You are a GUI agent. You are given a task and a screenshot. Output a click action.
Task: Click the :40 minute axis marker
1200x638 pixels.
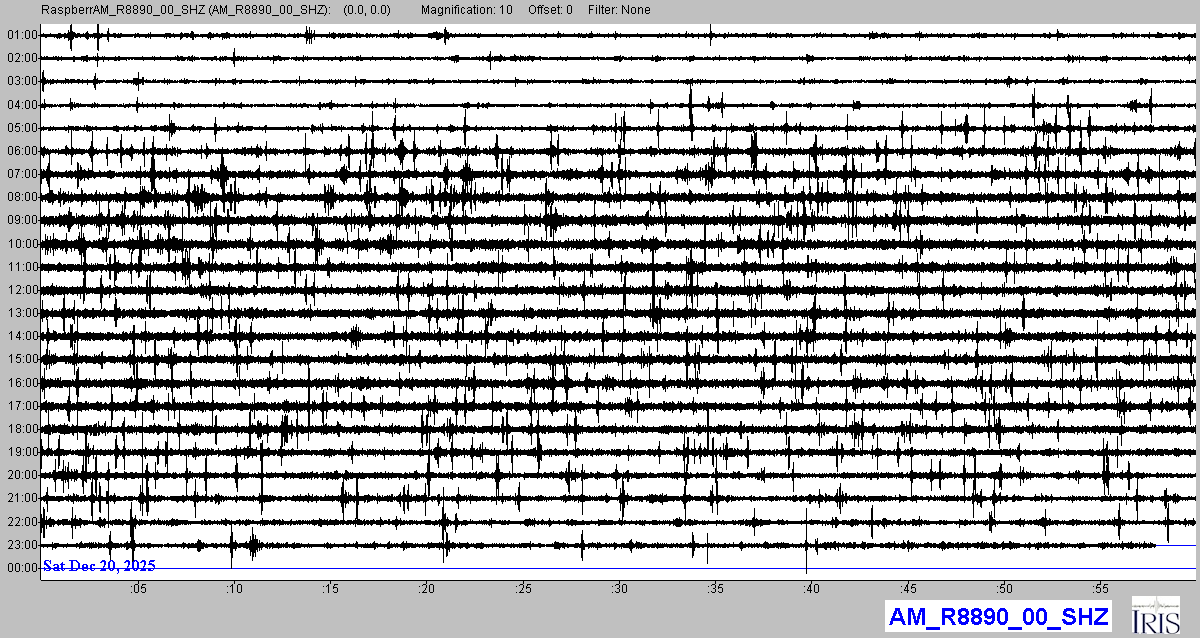pos(813,588)
